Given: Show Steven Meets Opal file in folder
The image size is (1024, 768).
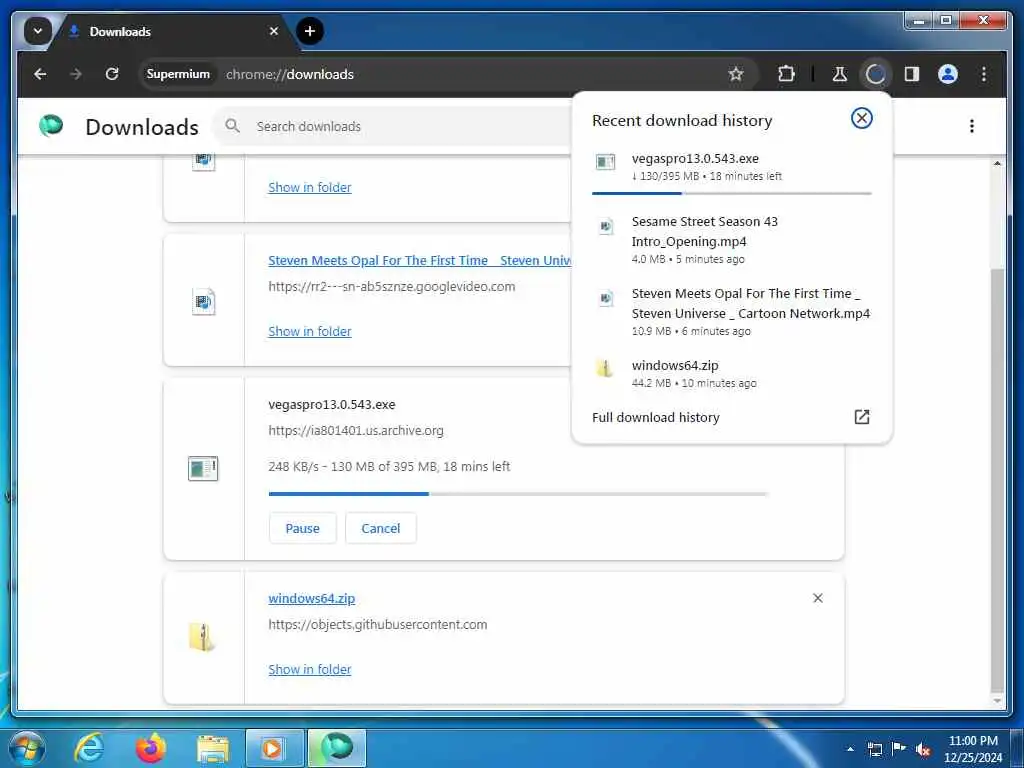Looking at the screenshot, I should [x=310, y=331].
